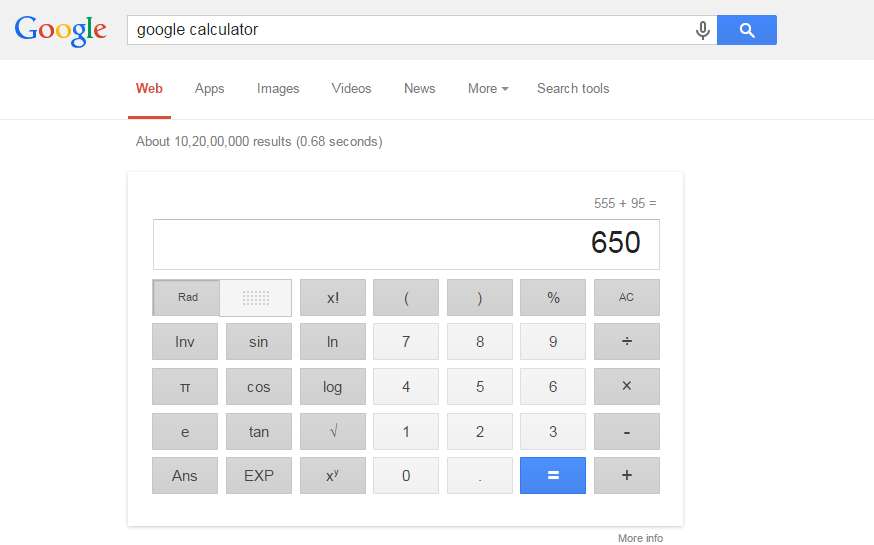This screenshot has width=874, height=545.
Task: Open the Videos results tab
Action: [351, 88]
